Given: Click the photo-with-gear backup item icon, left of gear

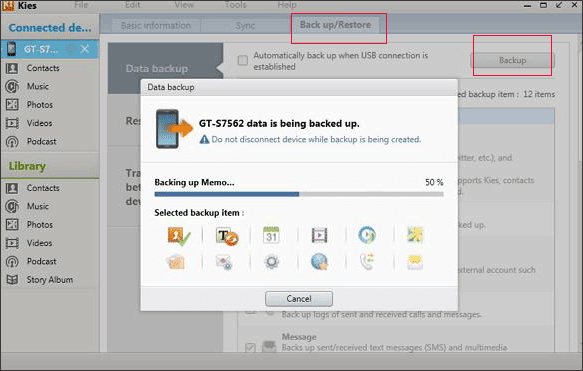Looking at the screenshot, I should (224, 262).
